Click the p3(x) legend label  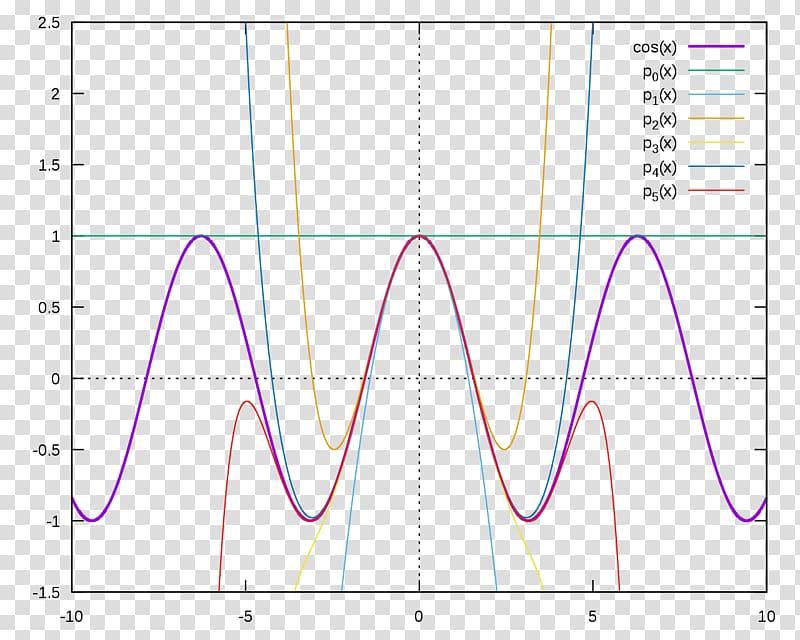[659, 144]
